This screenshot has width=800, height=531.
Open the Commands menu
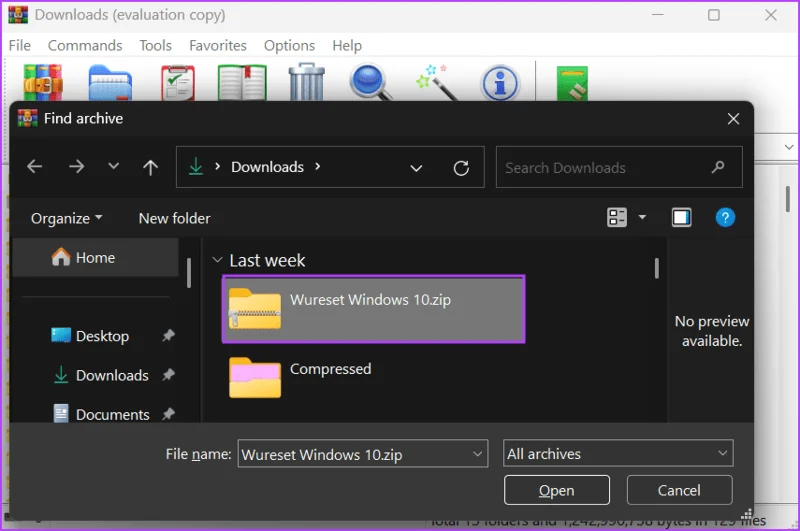pos(85,45)
